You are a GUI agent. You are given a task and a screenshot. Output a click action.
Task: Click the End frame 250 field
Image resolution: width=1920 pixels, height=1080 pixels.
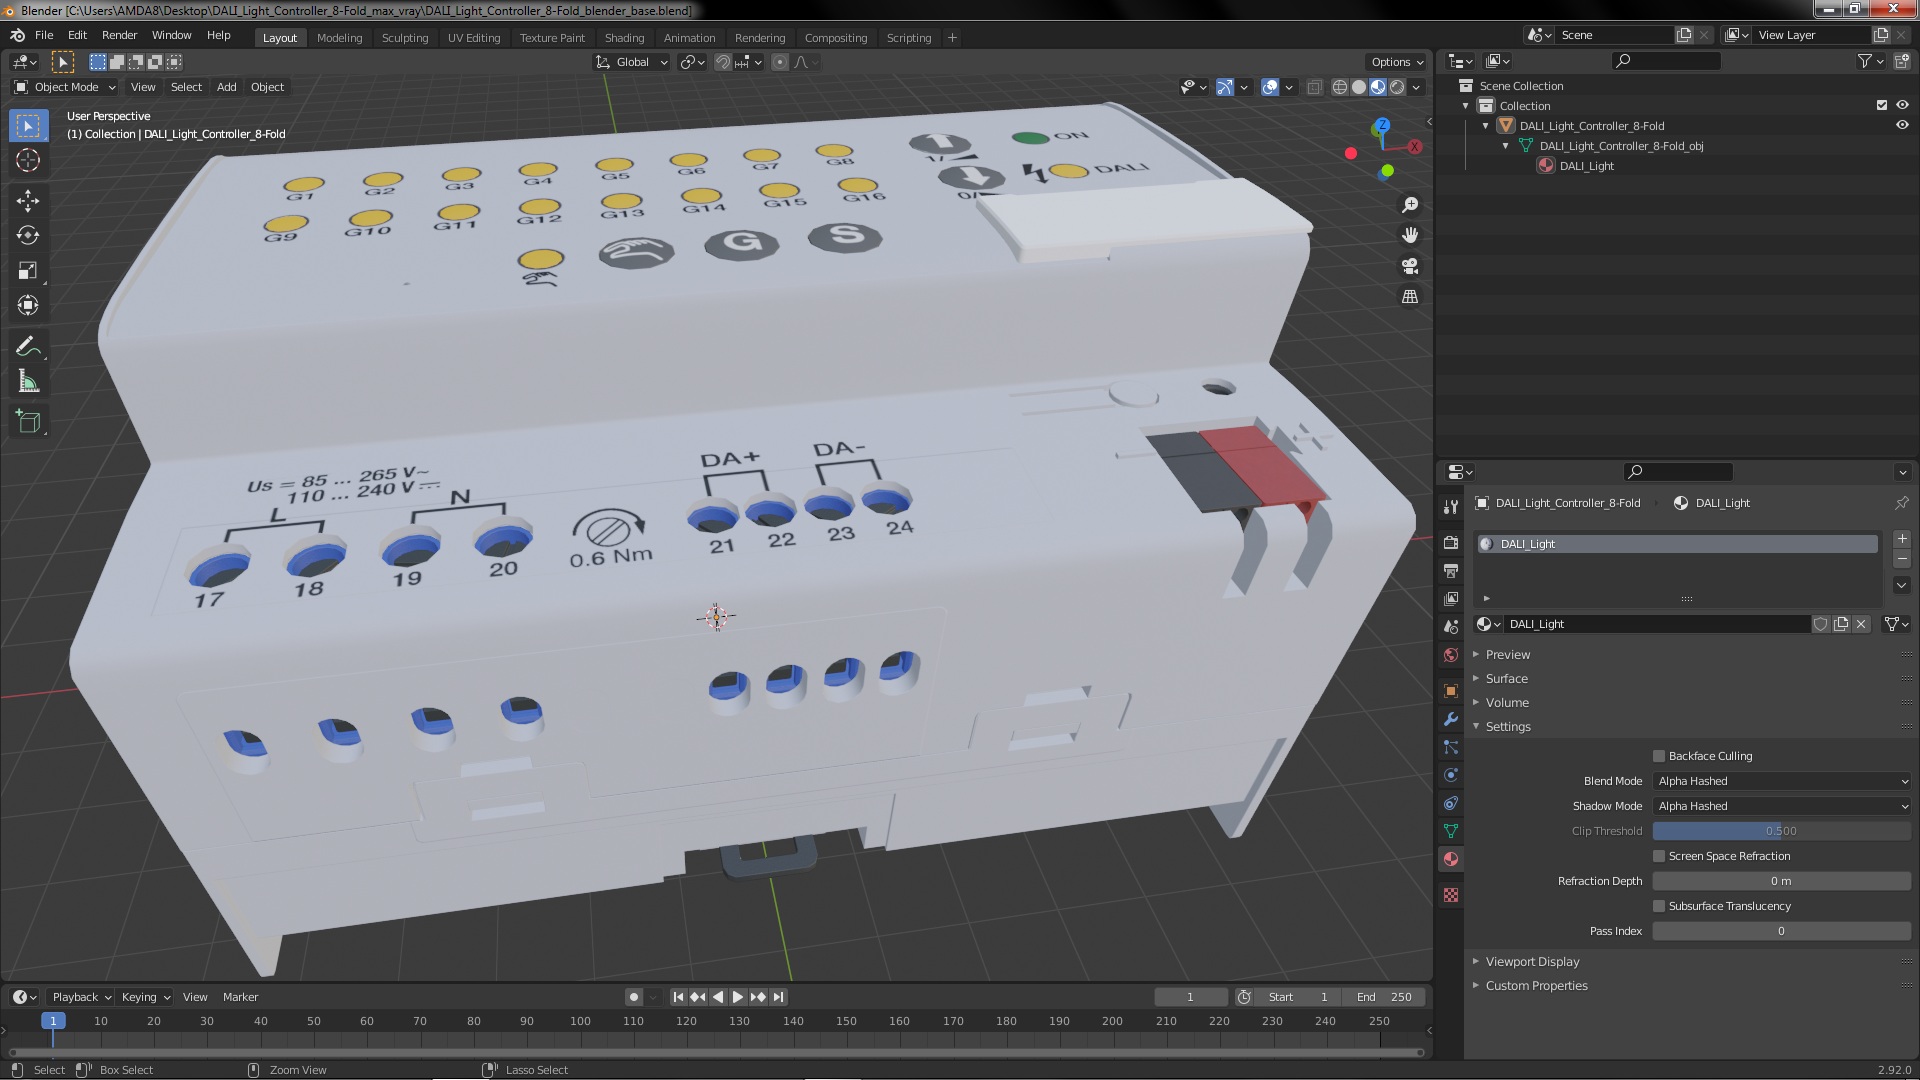pos(1385,997)
